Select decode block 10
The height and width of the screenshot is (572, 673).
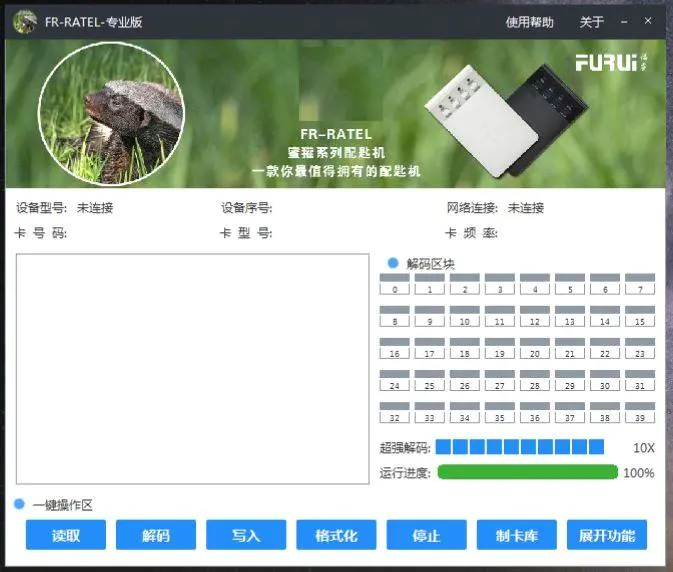(x=465, y=316)
